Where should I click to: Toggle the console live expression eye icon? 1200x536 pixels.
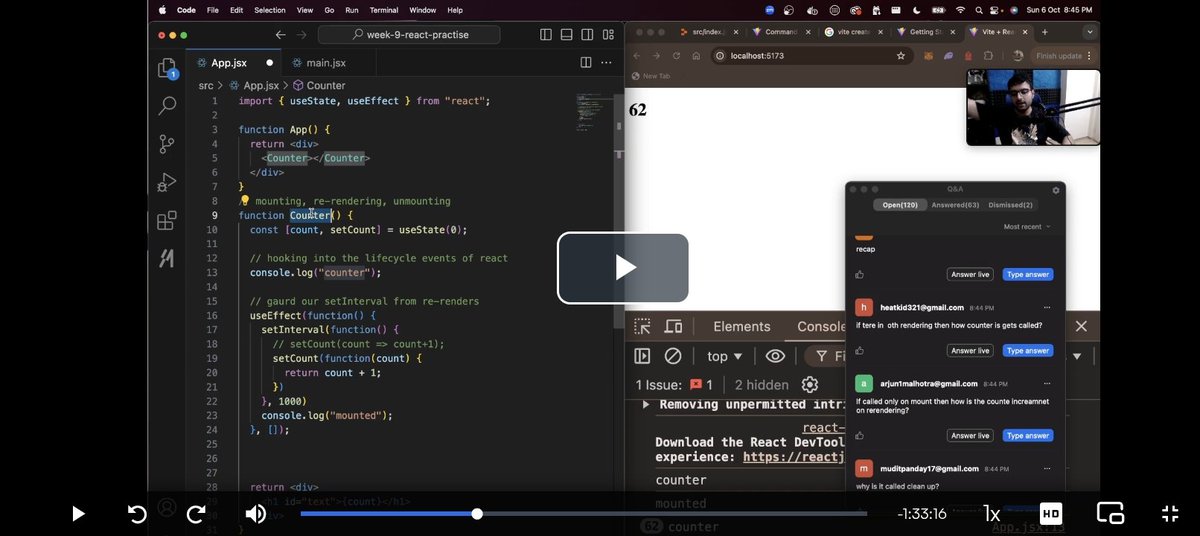pyautogui.click(x=775, y=356)
